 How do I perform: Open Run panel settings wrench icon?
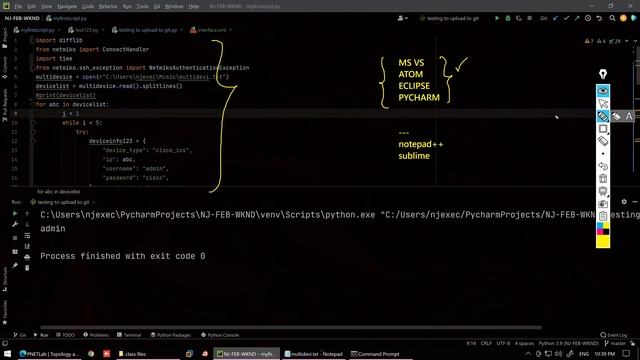pyautogui.click(x=15, y=224)
